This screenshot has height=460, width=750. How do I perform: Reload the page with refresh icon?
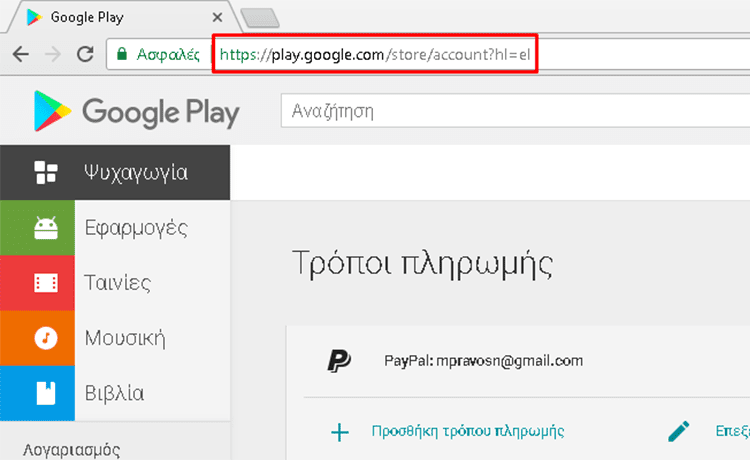pos(86,54)
